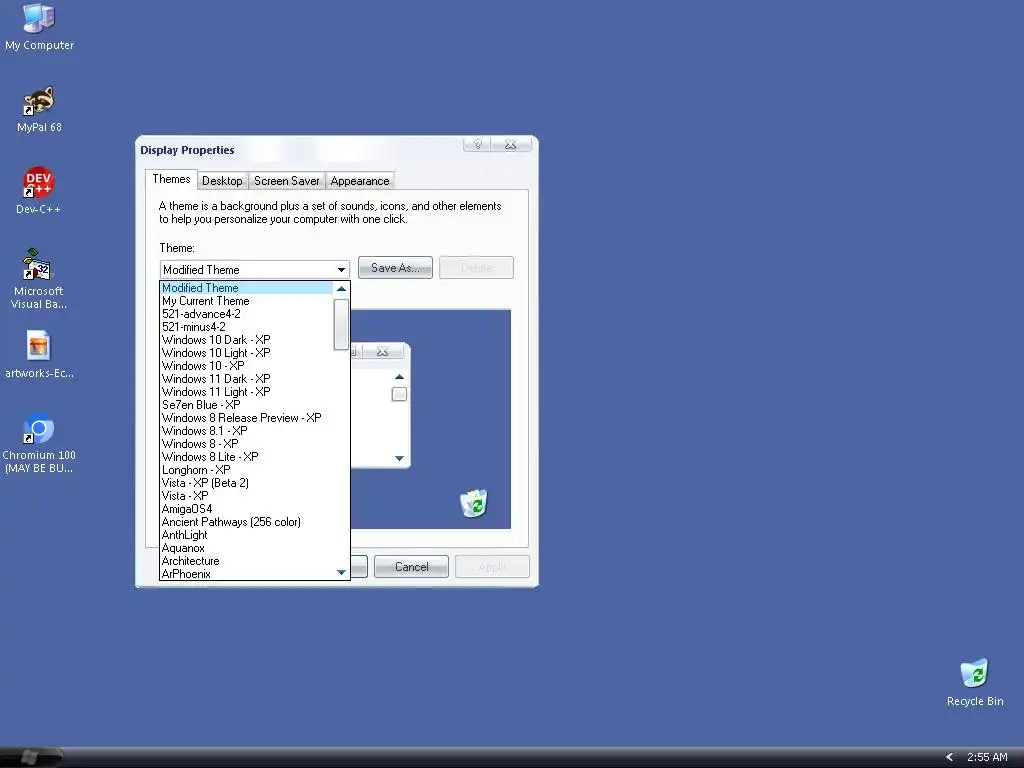This screenshot has height=768, width=1024.
Task: Pick Vista - XP (Beta 2) theme
Action: click(x=246, y=483)
